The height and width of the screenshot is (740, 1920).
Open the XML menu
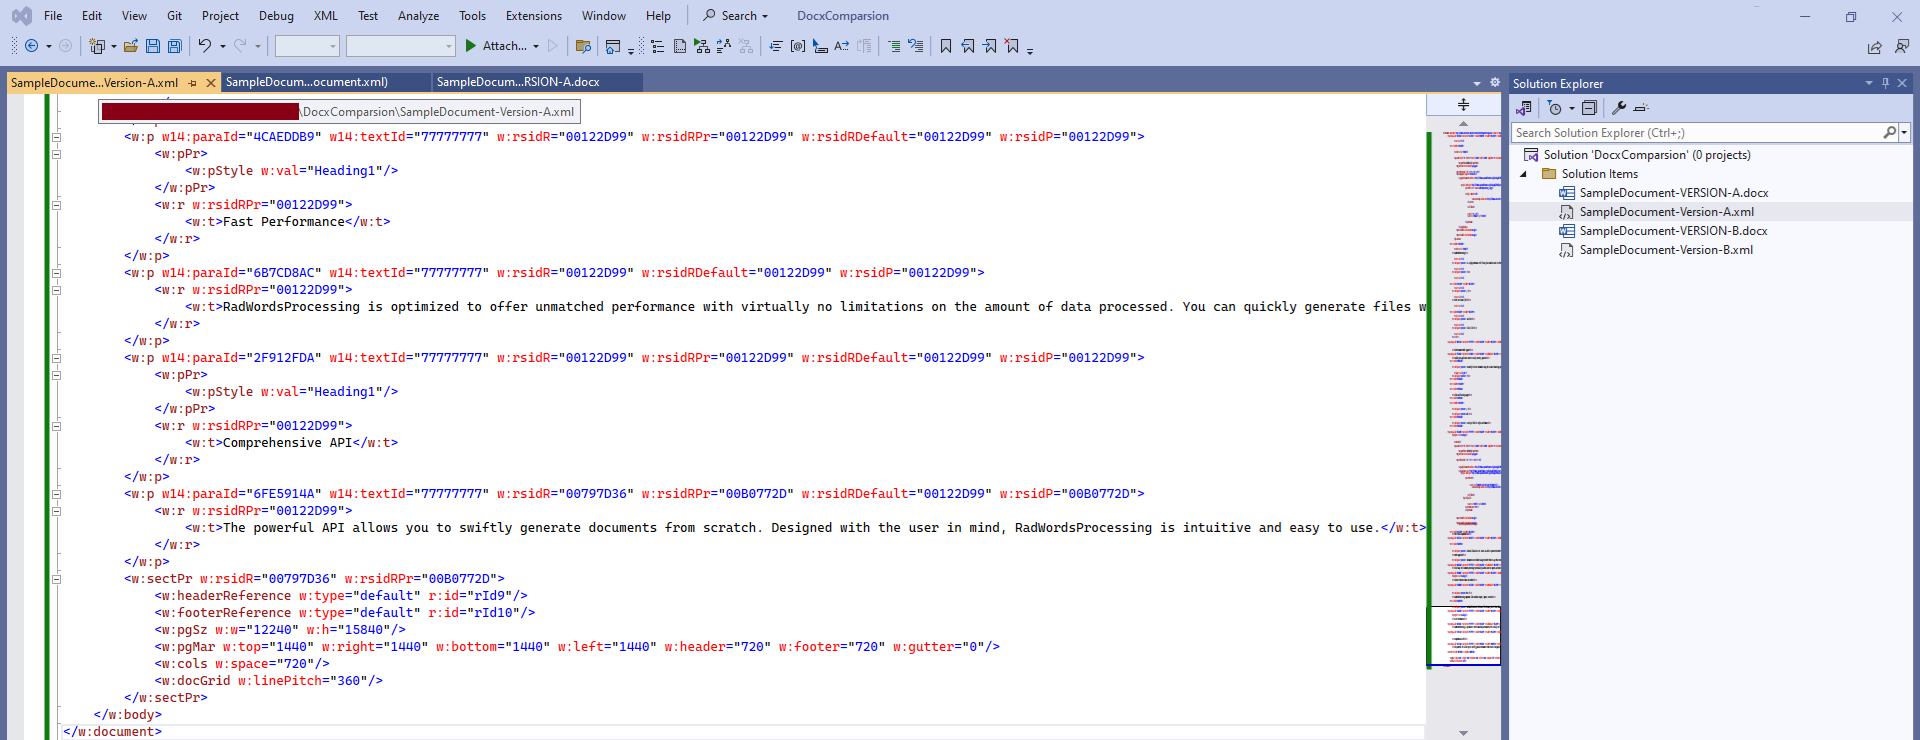pyautogui.click(x=325, y=16)
